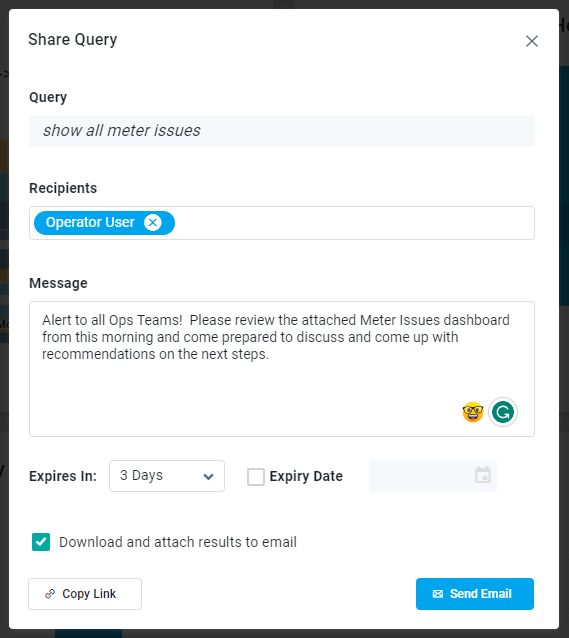Open the Expires In 3 Days dropdown

pyautogui.click(x=167, y=476)
